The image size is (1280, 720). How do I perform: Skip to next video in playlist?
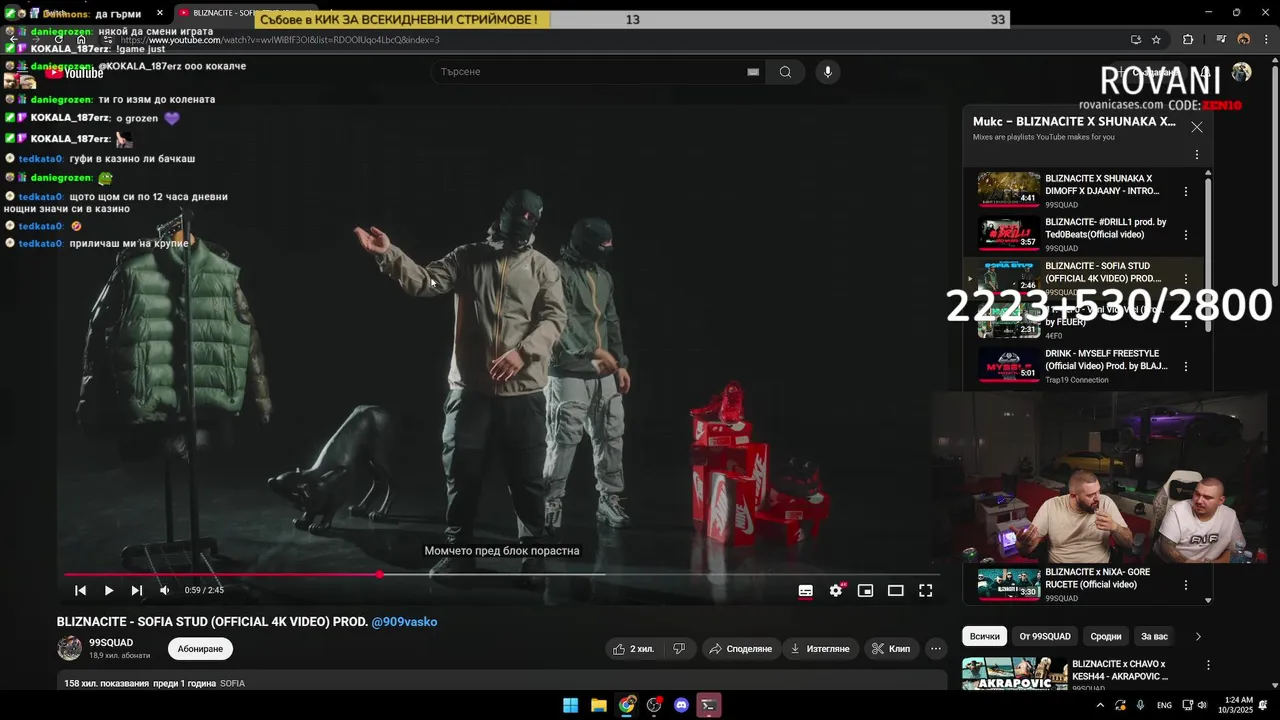pos(137,591)
